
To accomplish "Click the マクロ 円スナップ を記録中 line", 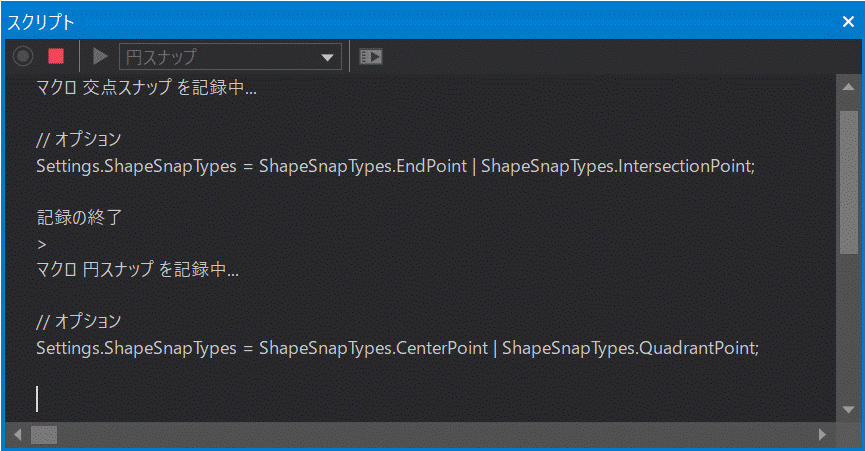I will [137, 270].
